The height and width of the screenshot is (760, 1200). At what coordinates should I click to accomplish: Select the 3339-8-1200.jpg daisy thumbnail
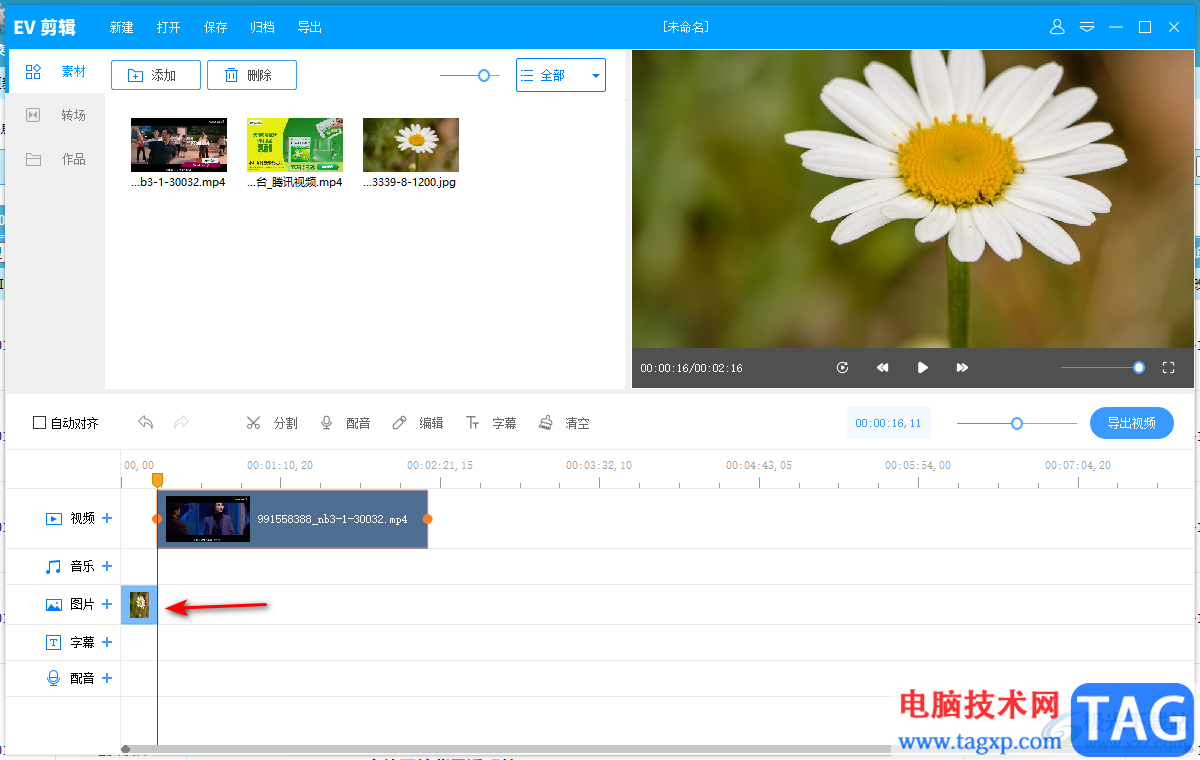411,145
